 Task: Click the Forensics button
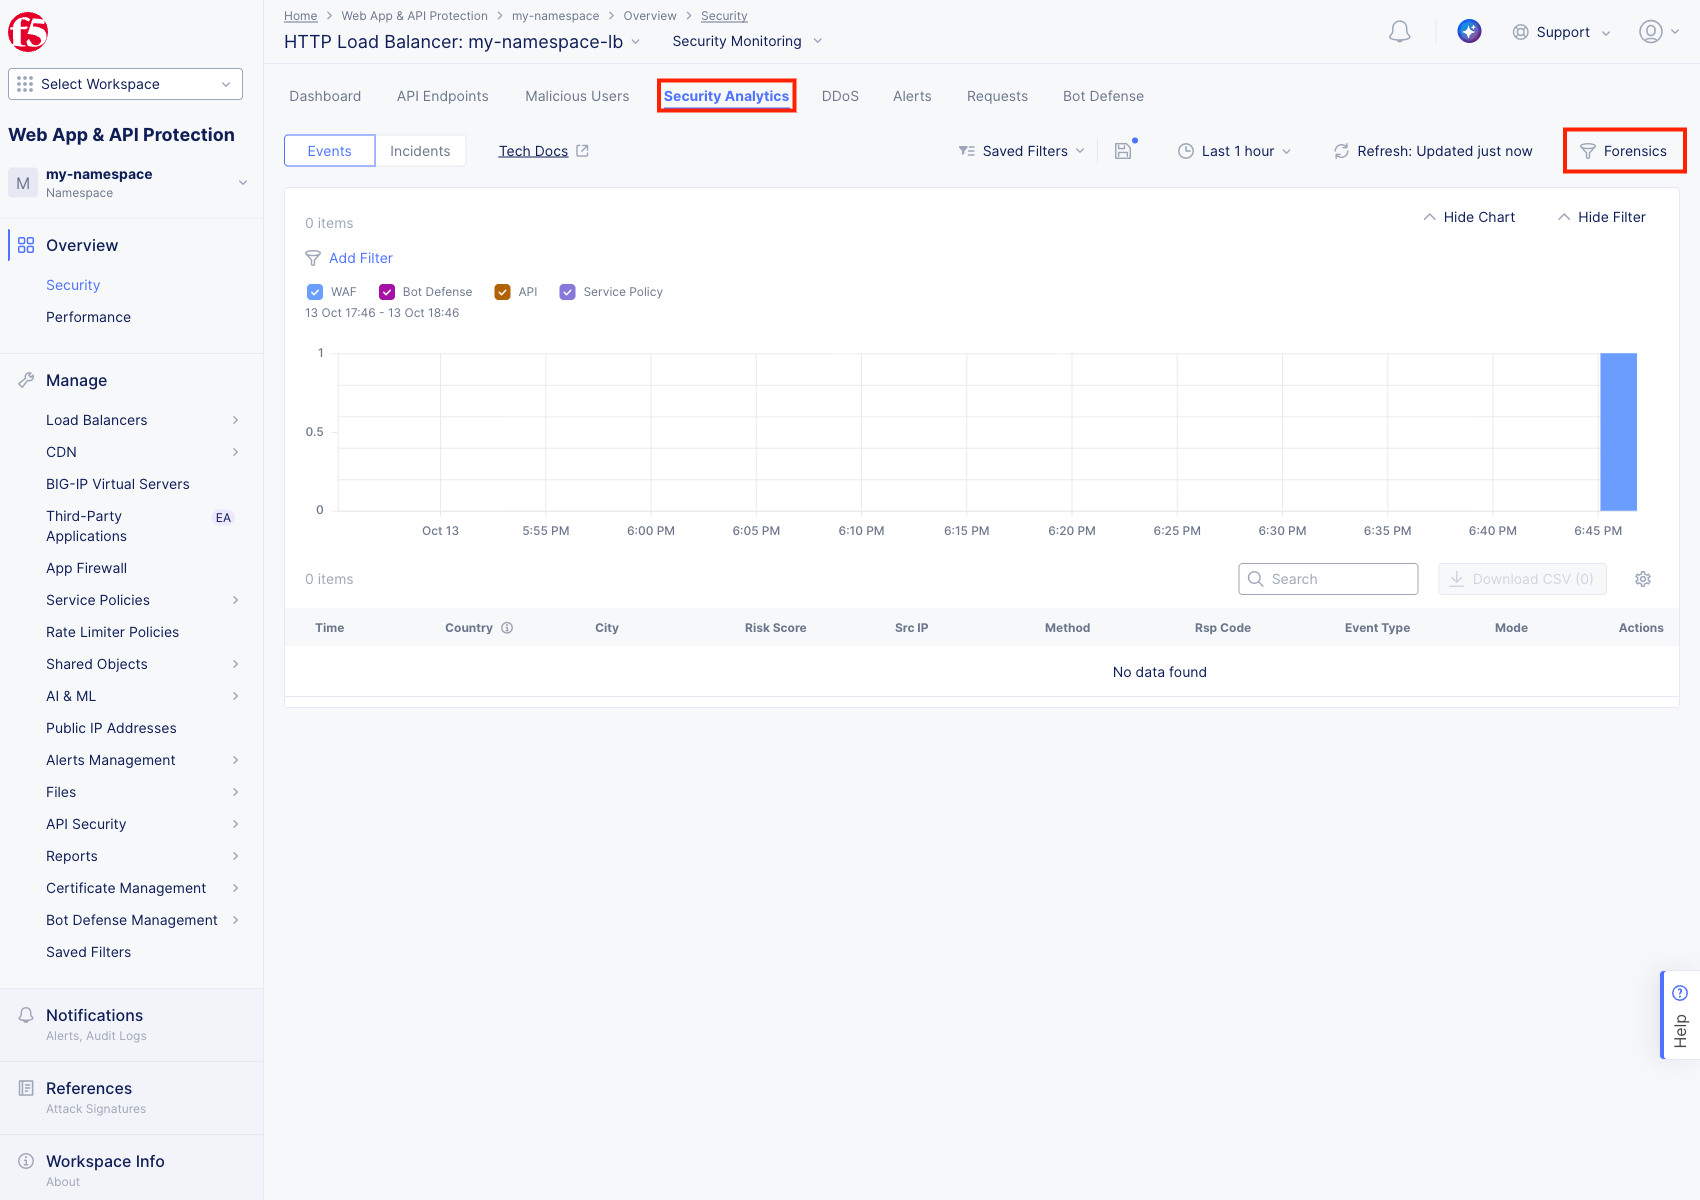tap(1624, 151)
